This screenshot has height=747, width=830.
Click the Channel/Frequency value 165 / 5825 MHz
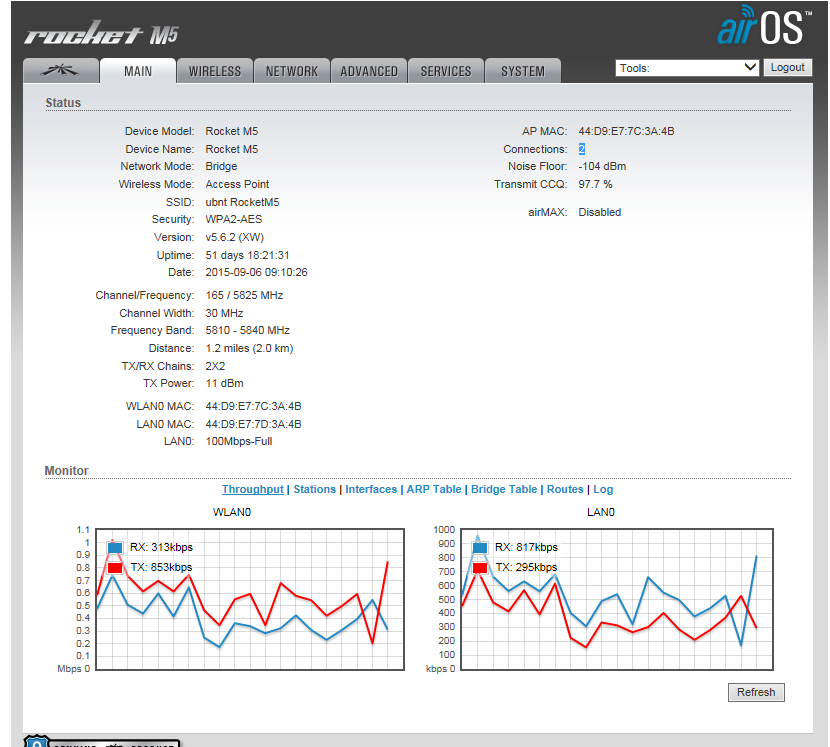tap(244, 295)
